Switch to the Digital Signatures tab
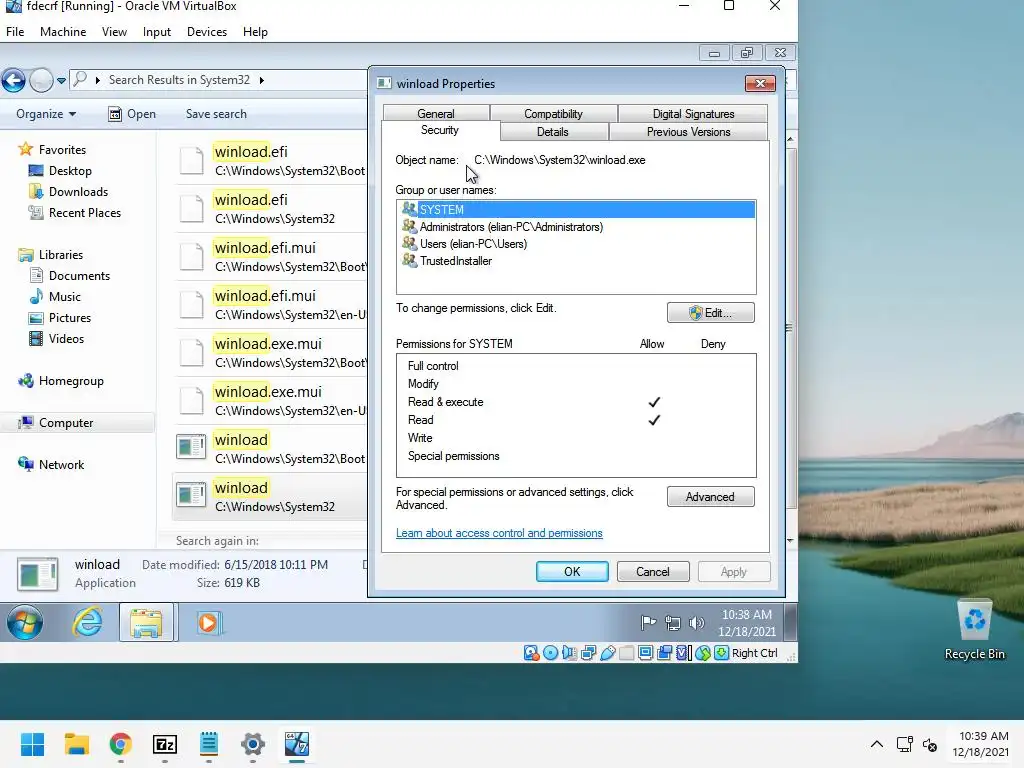 point(693,114)
